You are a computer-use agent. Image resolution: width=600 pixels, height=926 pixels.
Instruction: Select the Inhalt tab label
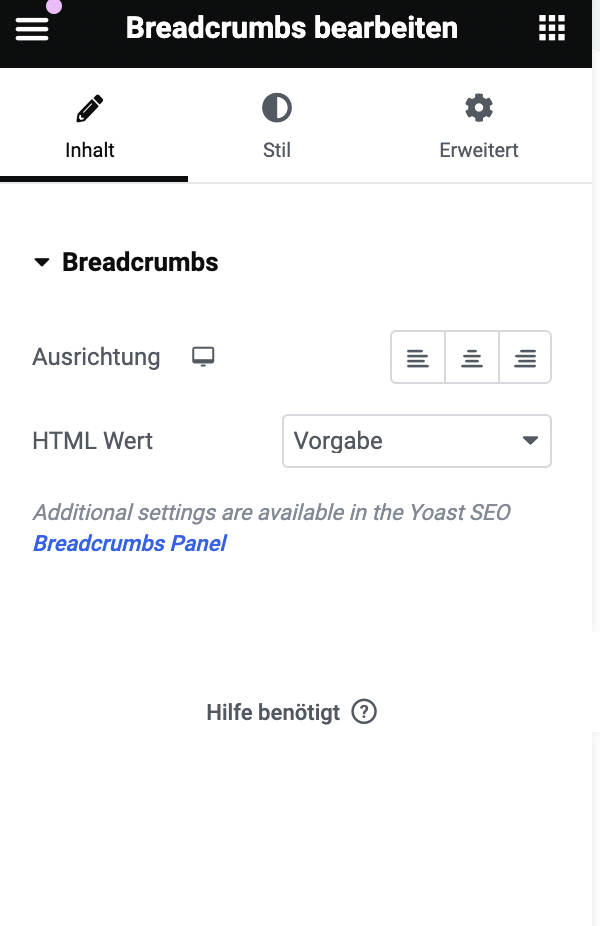[90, 150]
